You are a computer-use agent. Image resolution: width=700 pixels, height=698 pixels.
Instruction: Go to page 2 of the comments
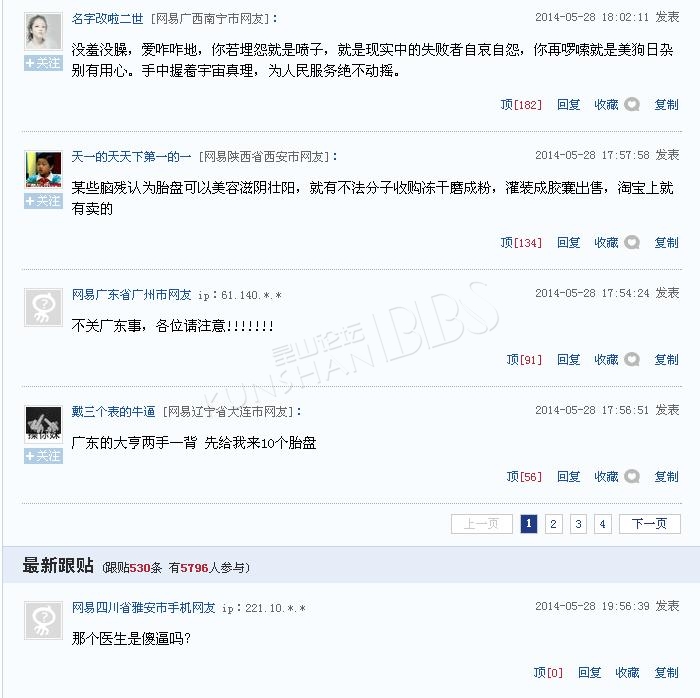tap(554, 524)
